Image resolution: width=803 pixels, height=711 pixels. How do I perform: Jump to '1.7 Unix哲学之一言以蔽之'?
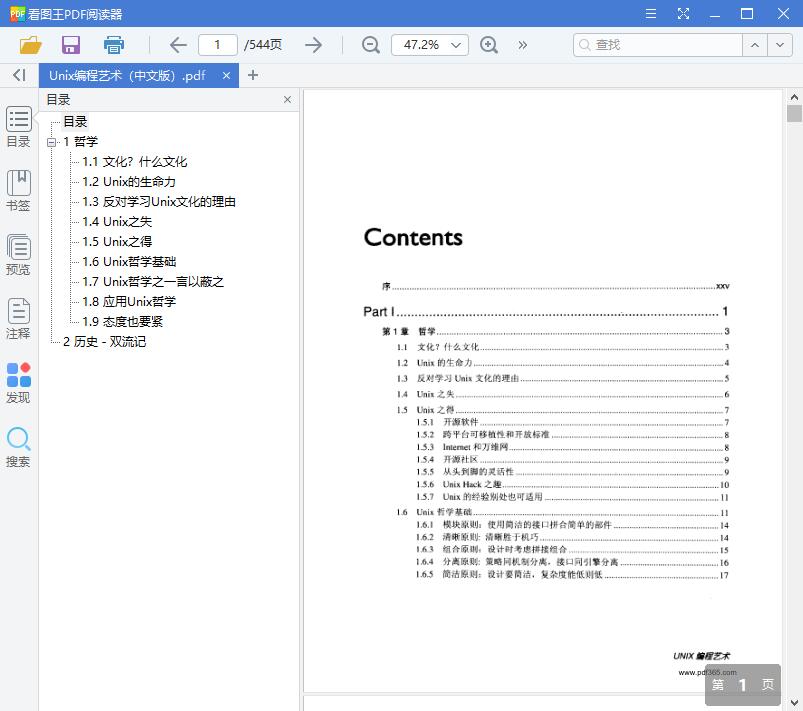tap(153, 282)
